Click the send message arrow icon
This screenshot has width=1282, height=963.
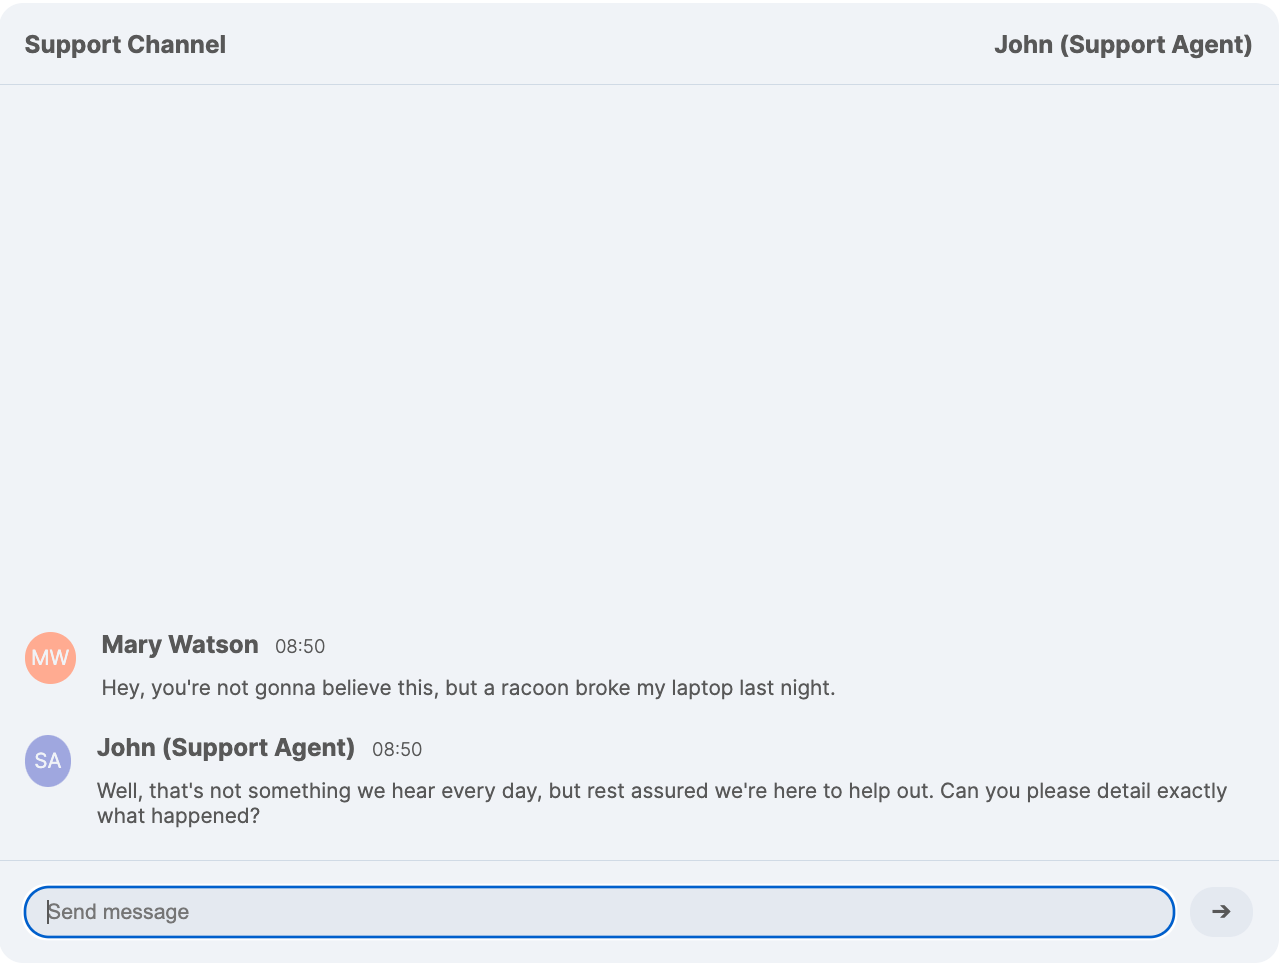[x=1221, y=911]
